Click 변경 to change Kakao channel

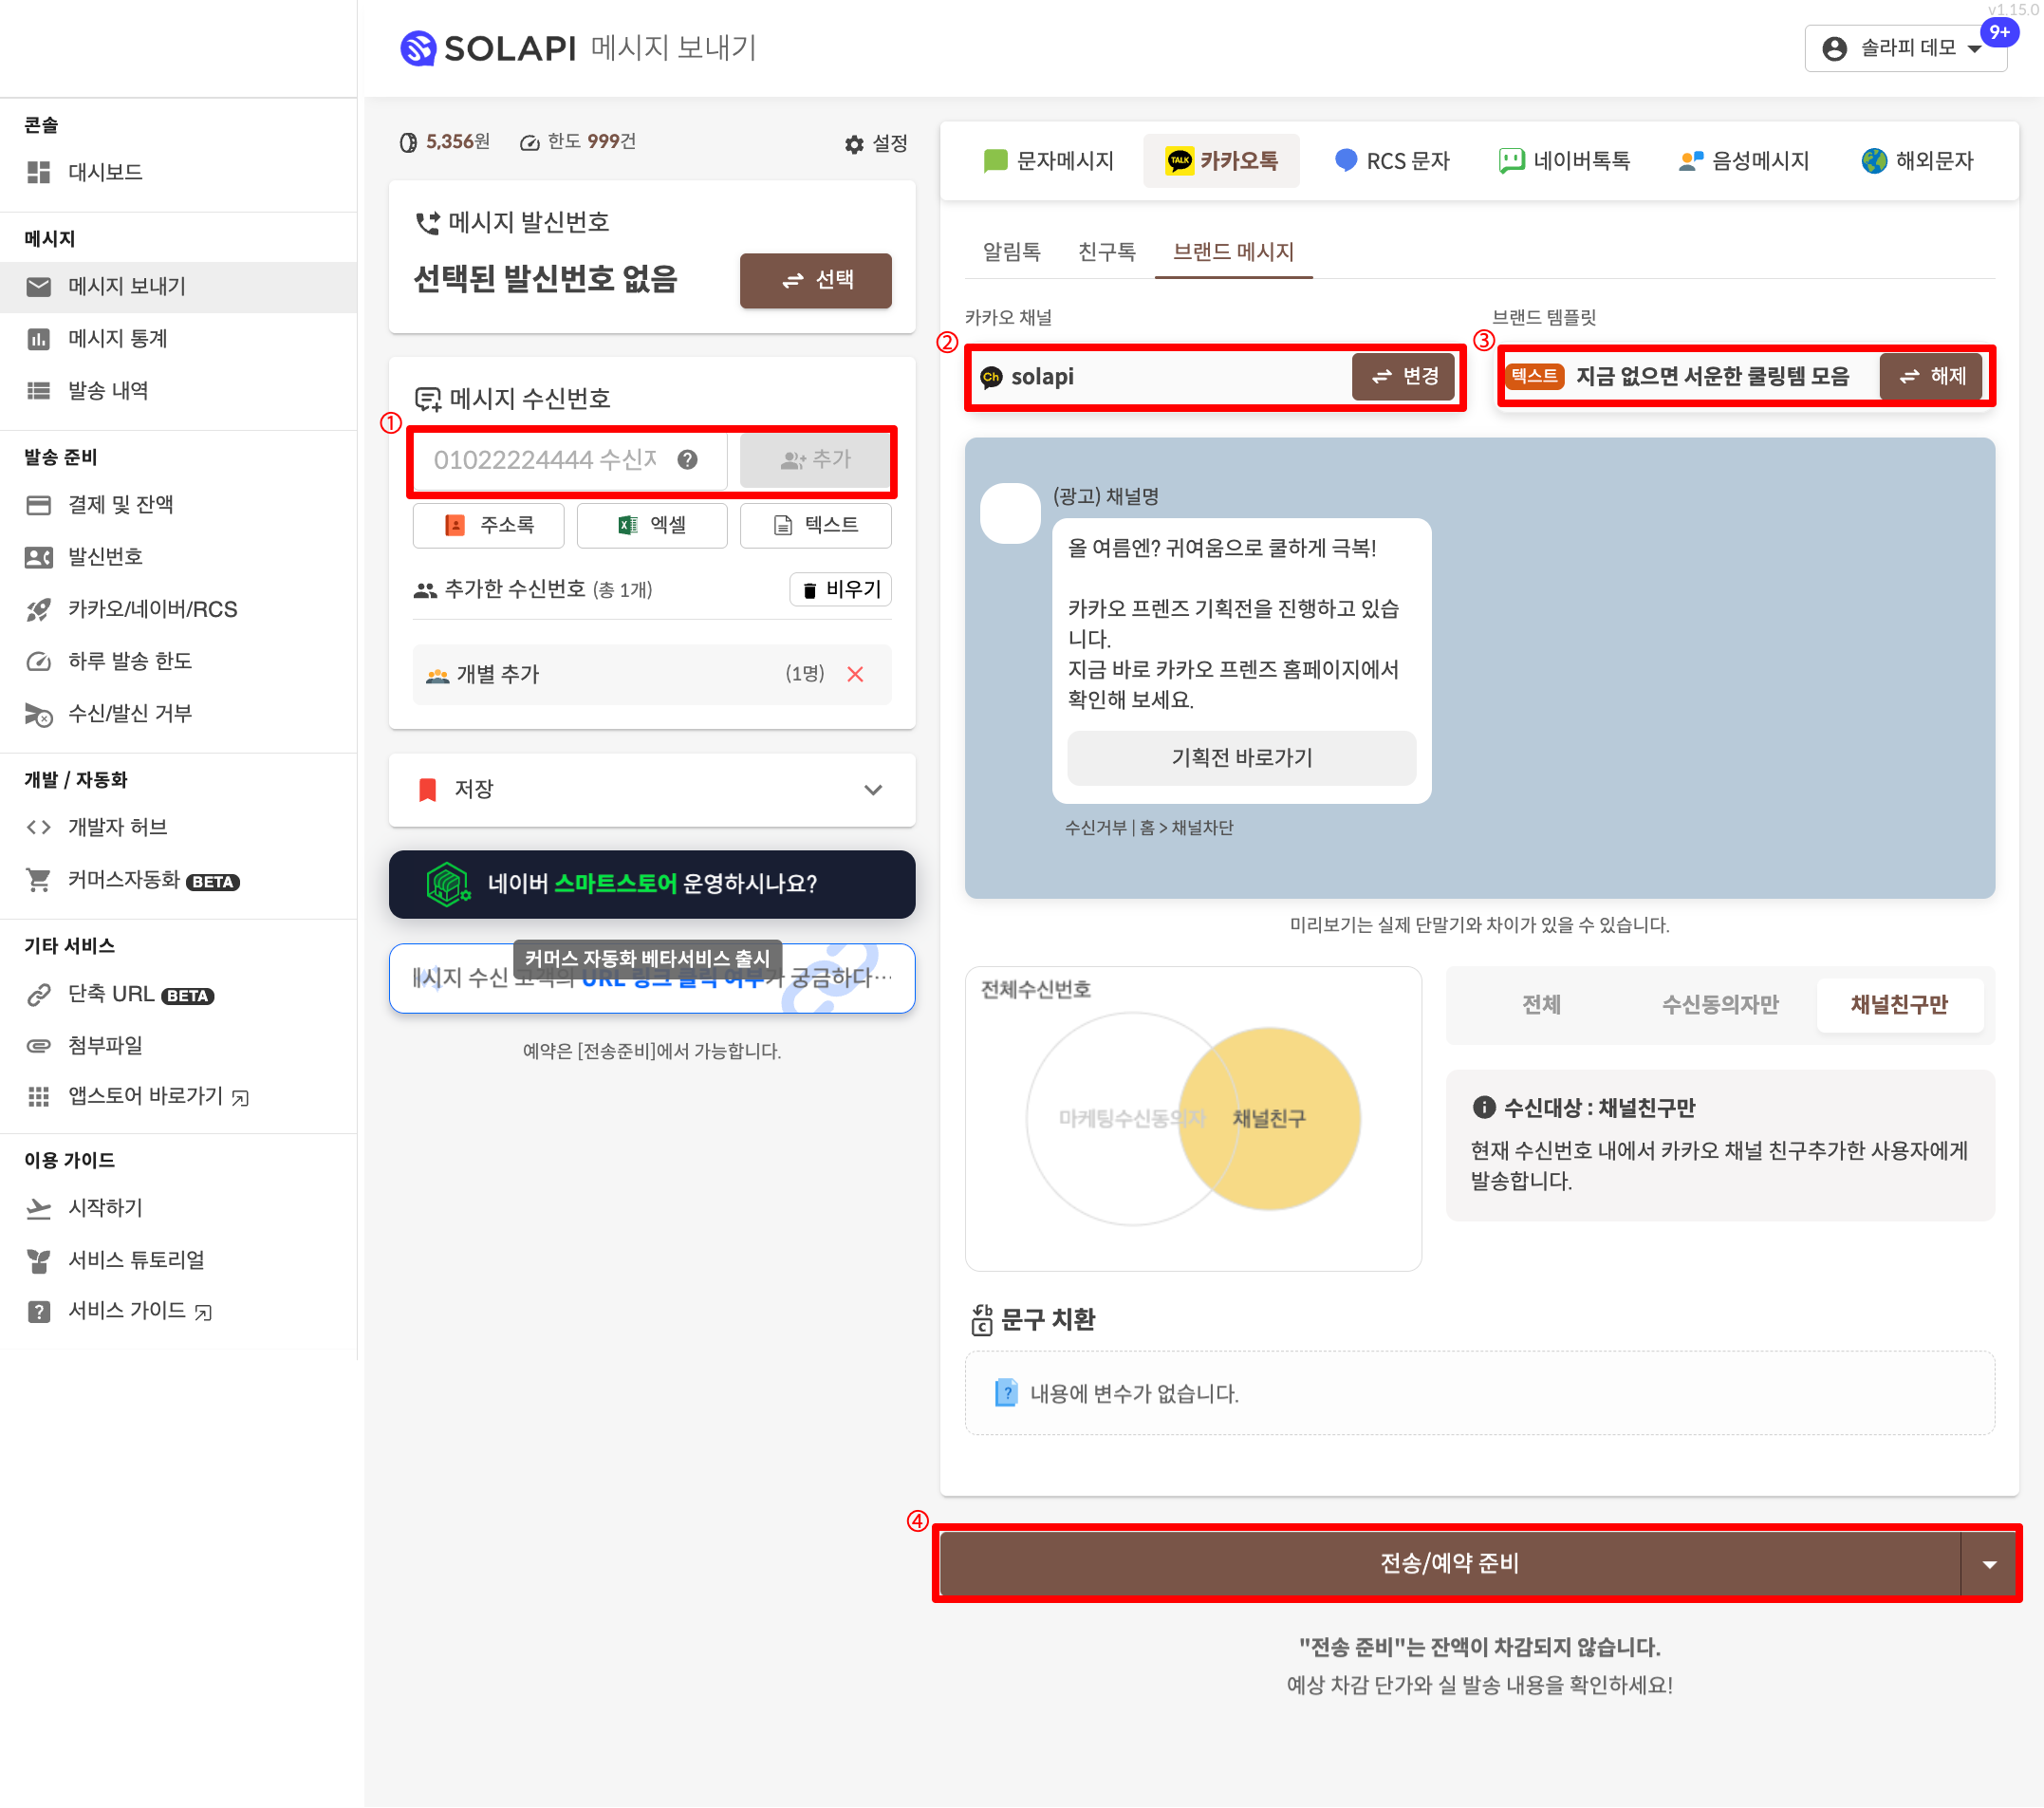1404,377
